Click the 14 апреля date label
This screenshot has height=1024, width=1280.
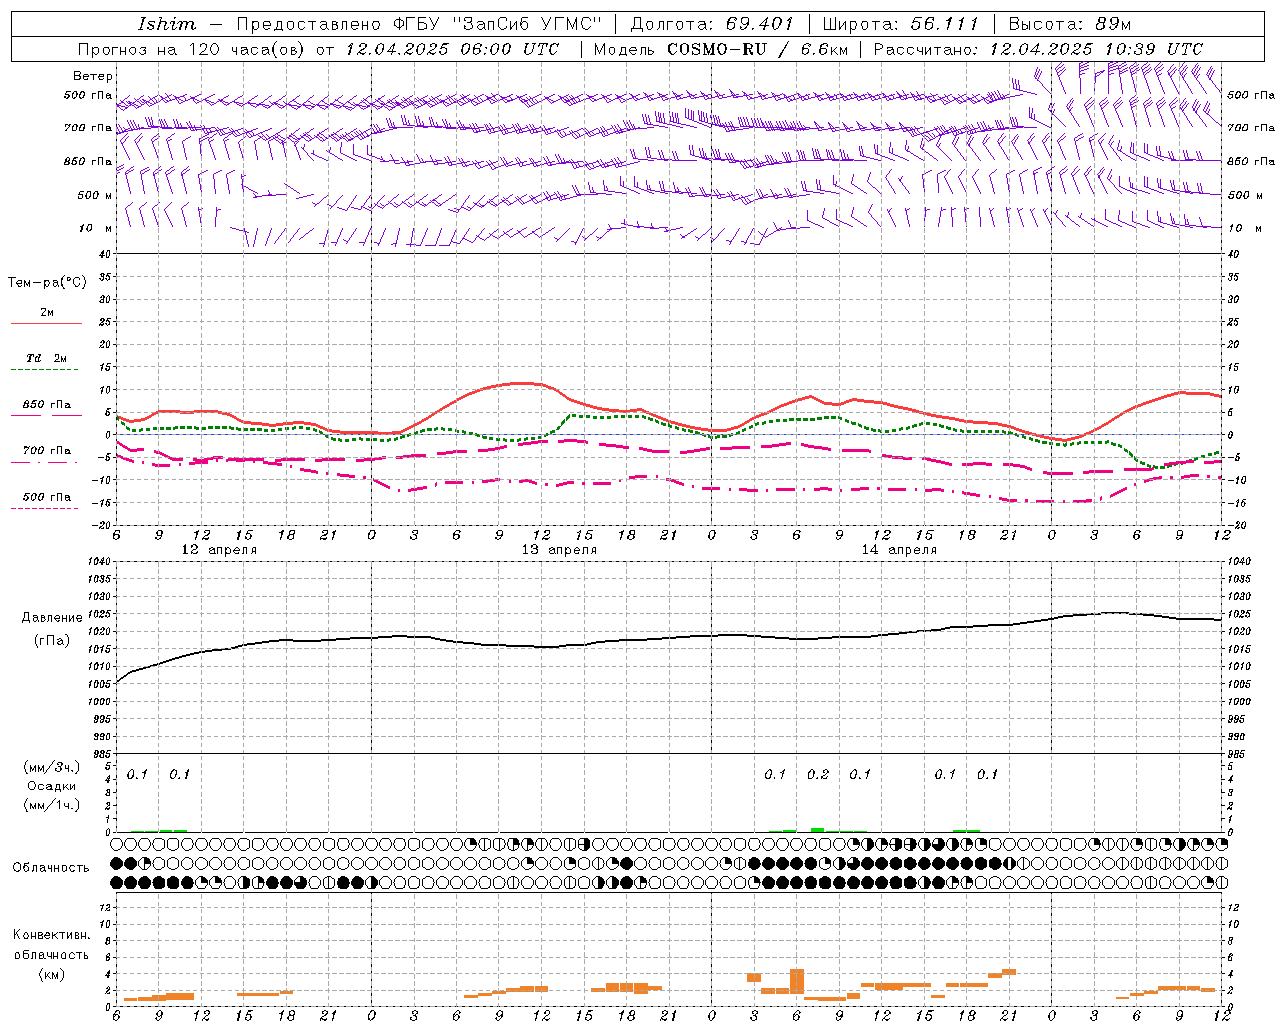[899, 550]
